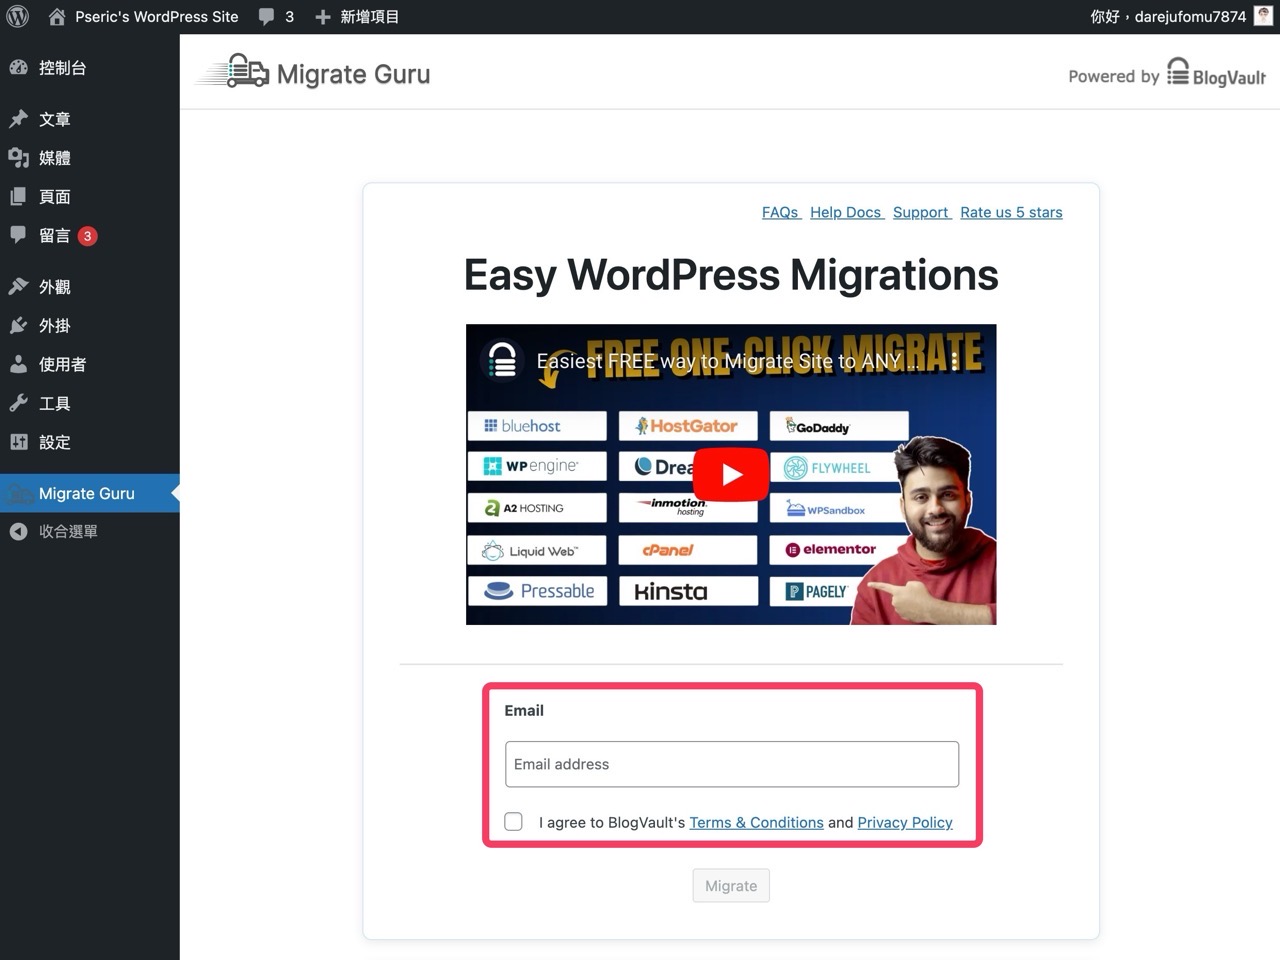
Task: Click the pushpin icon for posts
Action: 19,119
